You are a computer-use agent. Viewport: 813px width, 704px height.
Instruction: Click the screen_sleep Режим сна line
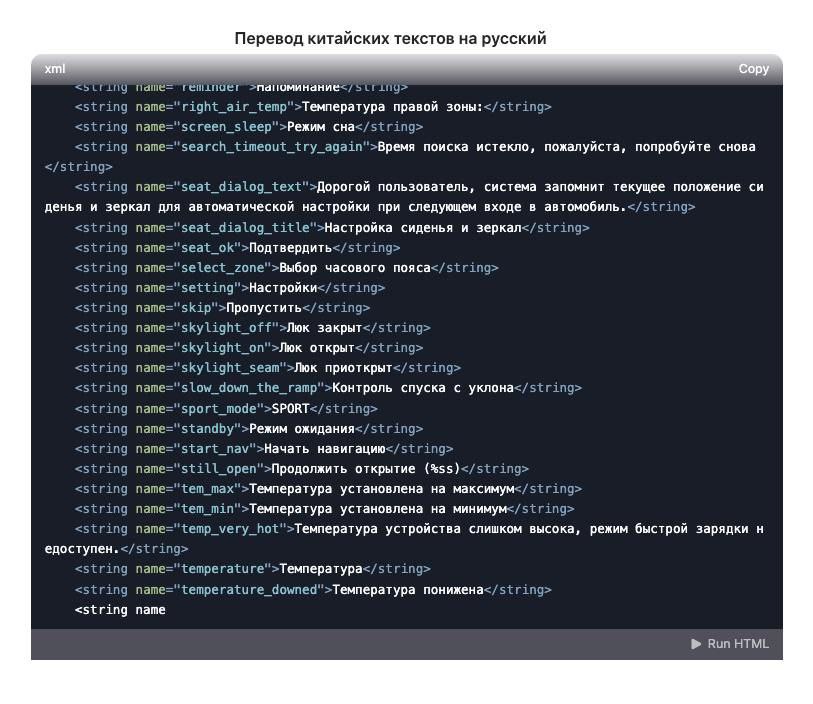[248, 127]
